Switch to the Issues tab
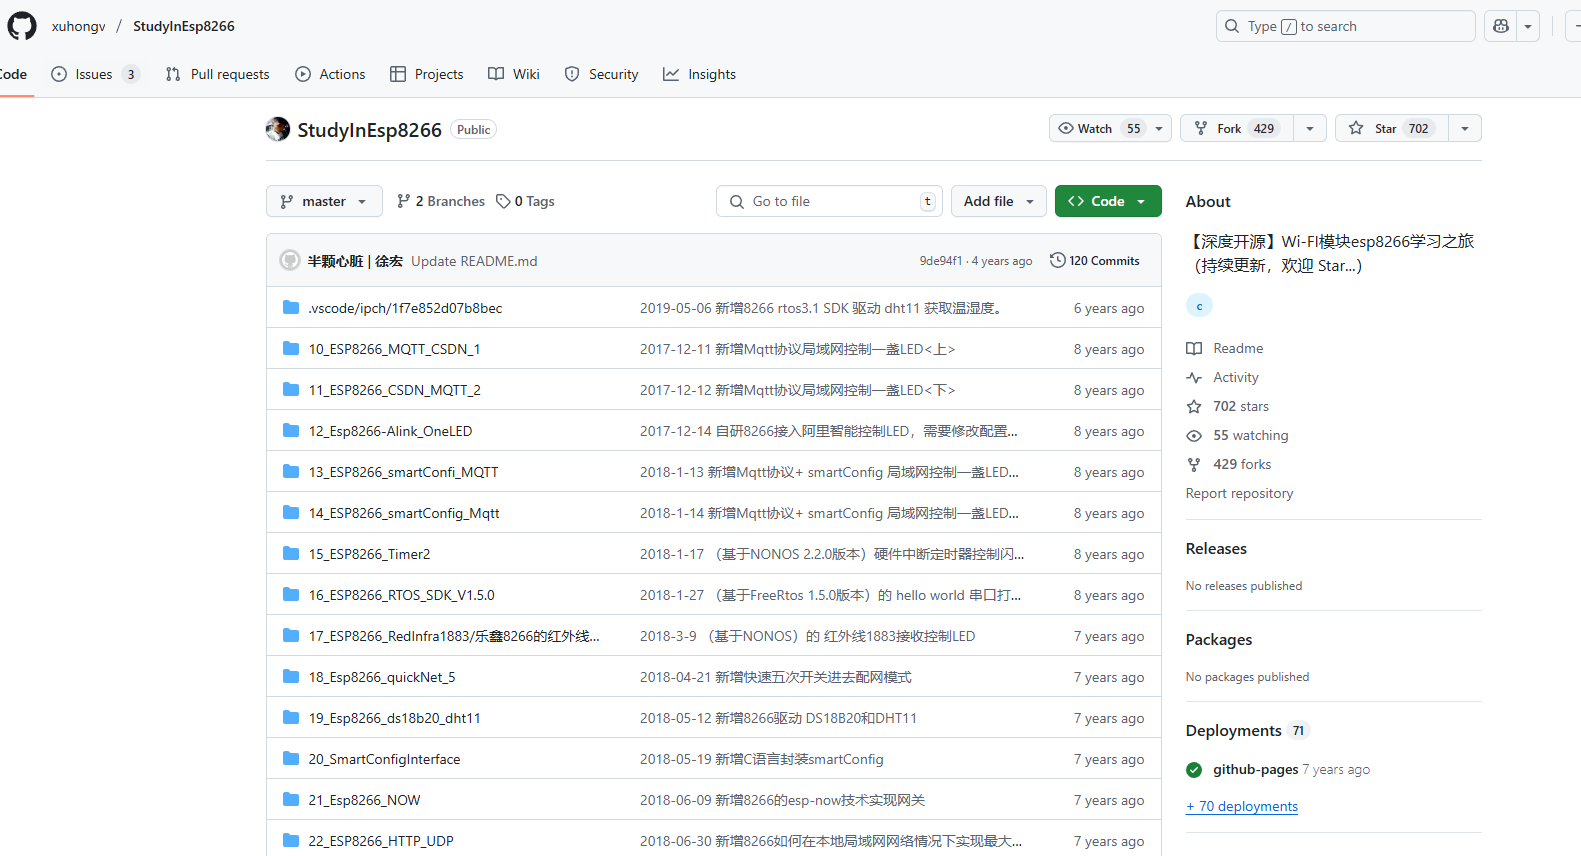 pos(95,74)
